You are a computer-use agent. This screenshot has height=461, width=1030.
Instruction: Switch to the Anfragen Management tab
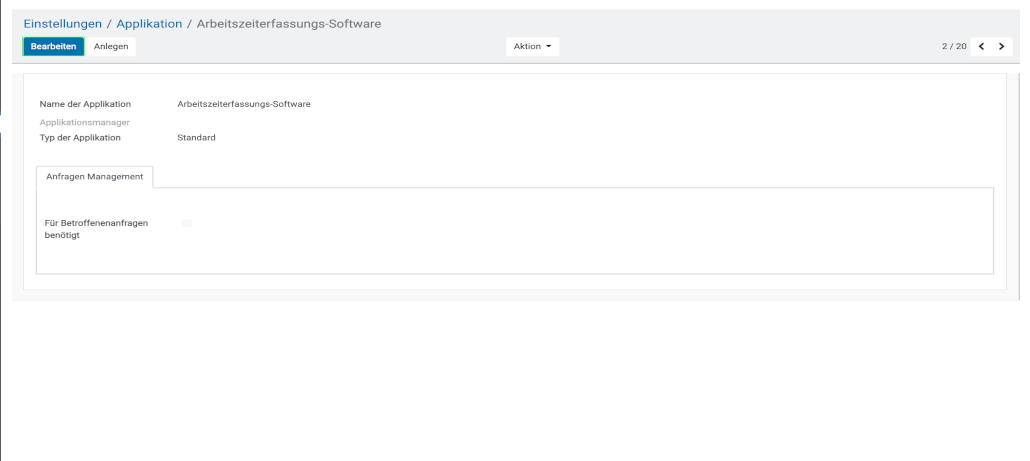pyautogui.click(x=94, y=177)
